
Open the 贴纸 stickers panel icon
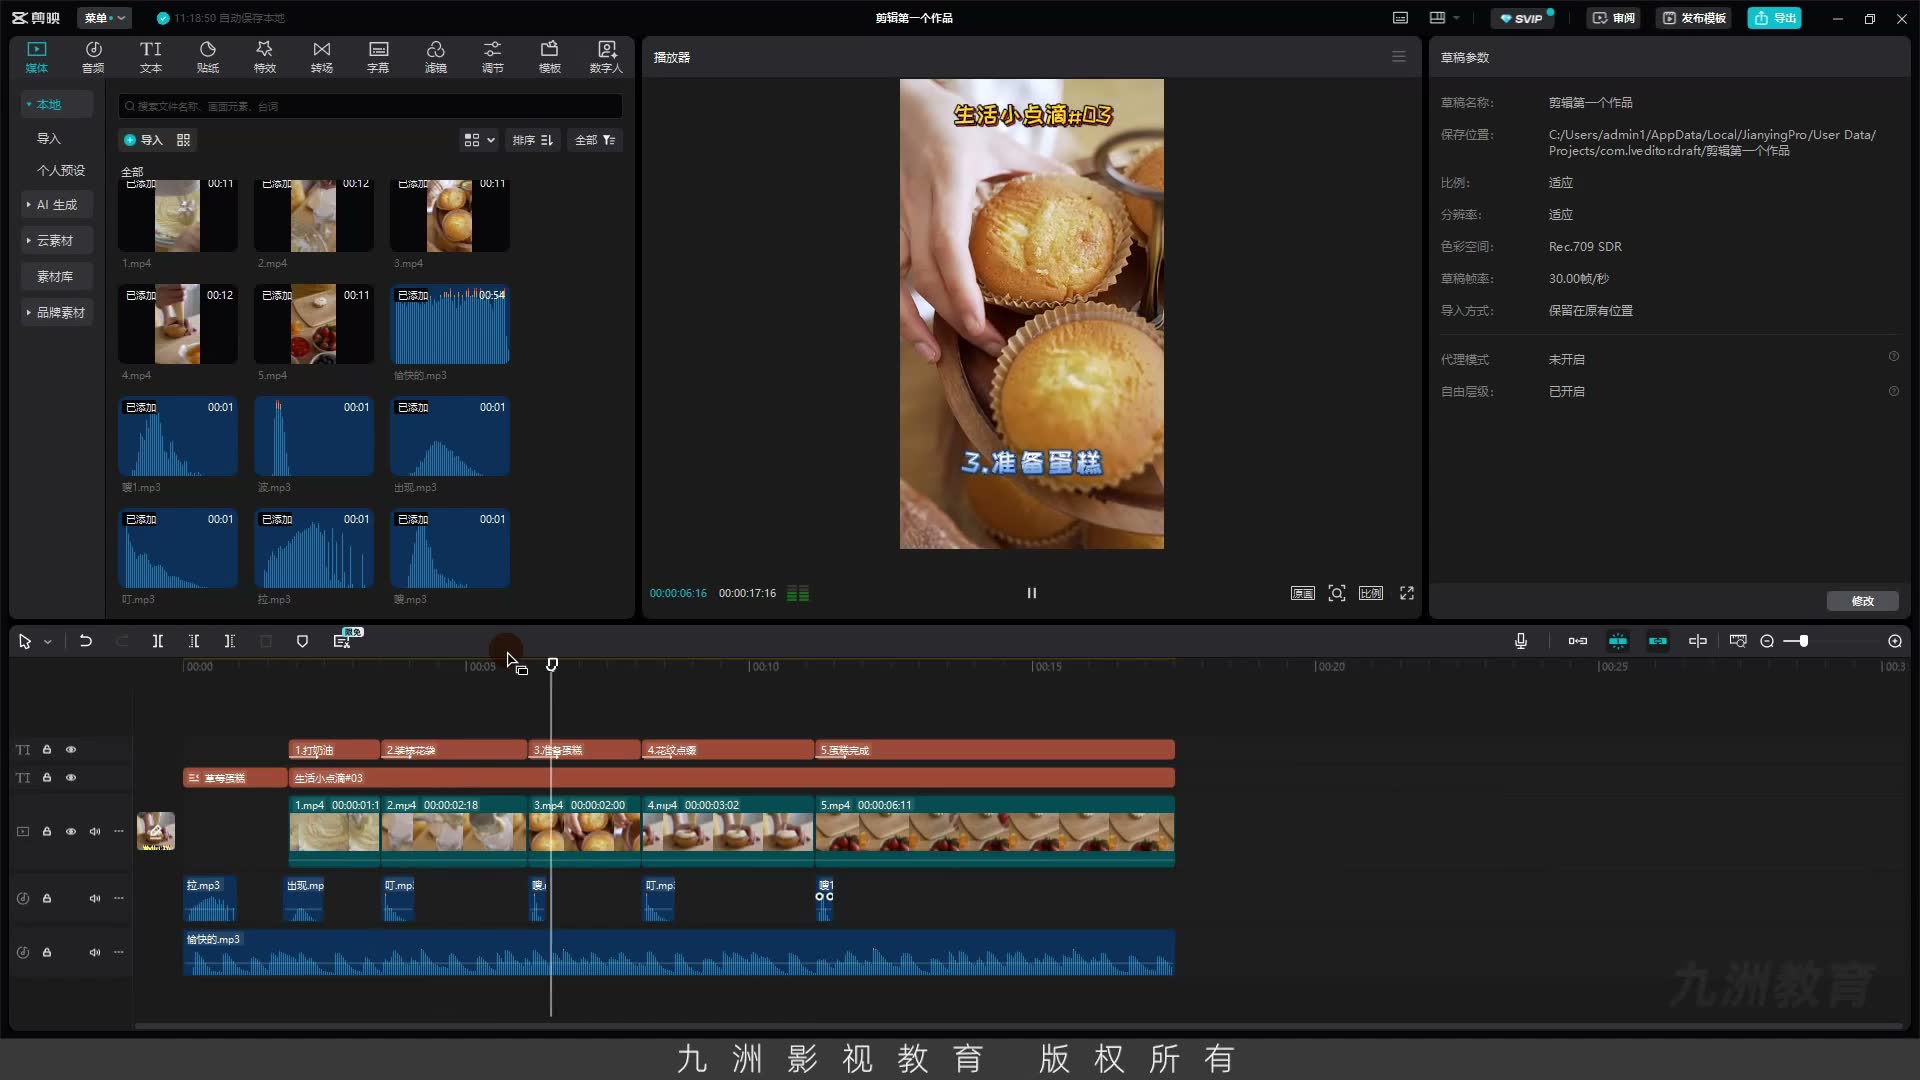click(x=208, y=57)
